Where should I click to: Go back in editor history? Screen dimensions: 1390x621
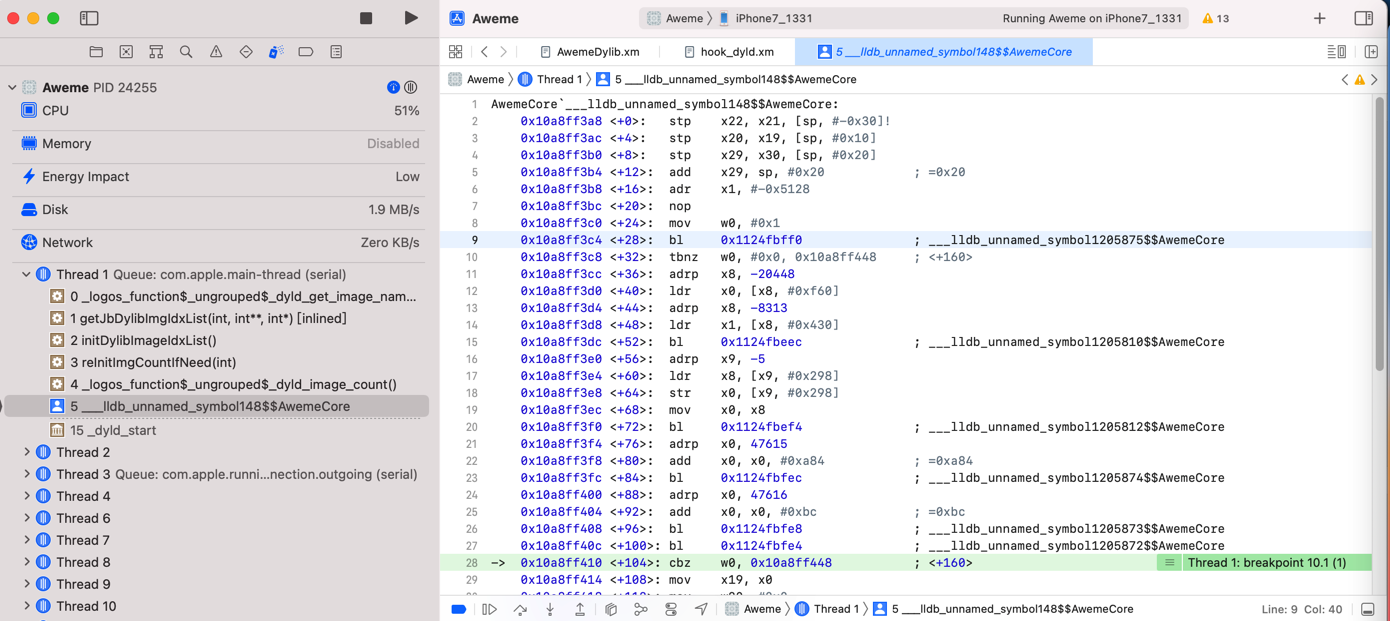pos(485,52)
